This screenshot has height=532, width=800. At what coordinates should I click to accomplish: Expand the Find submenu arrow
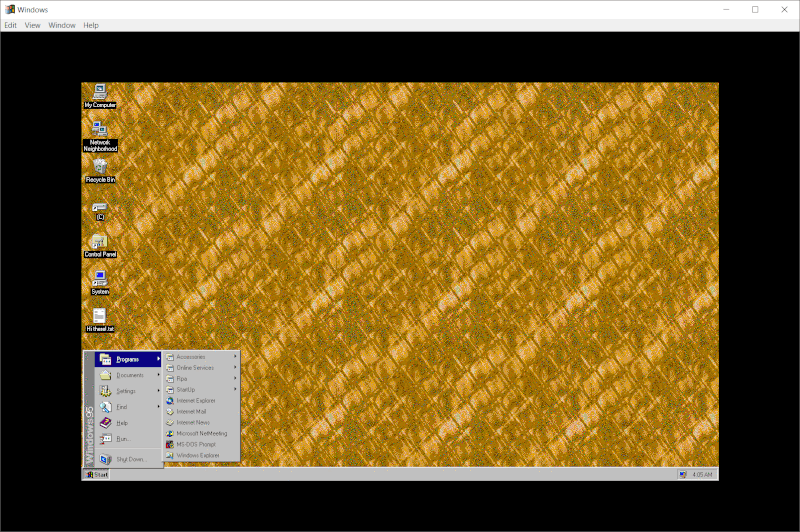click(159, 407)
